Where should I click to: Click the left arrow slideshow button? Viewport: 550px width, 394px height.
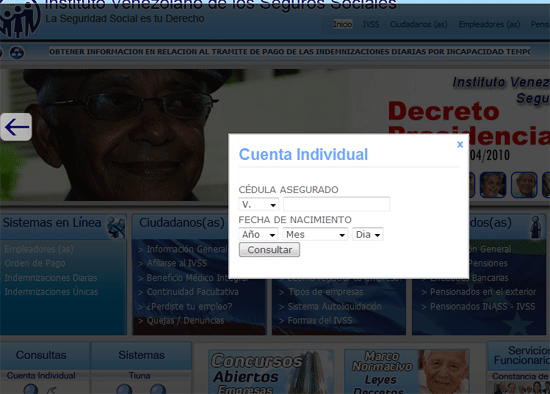click(x=16, y=127)
